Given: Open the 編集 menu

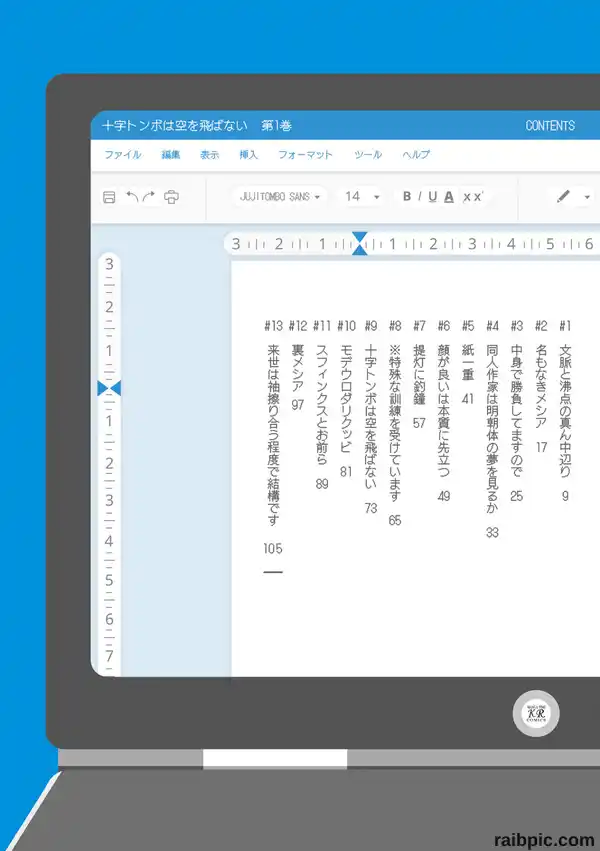Looking at the screenshot, I should click(x=171, y=155).
